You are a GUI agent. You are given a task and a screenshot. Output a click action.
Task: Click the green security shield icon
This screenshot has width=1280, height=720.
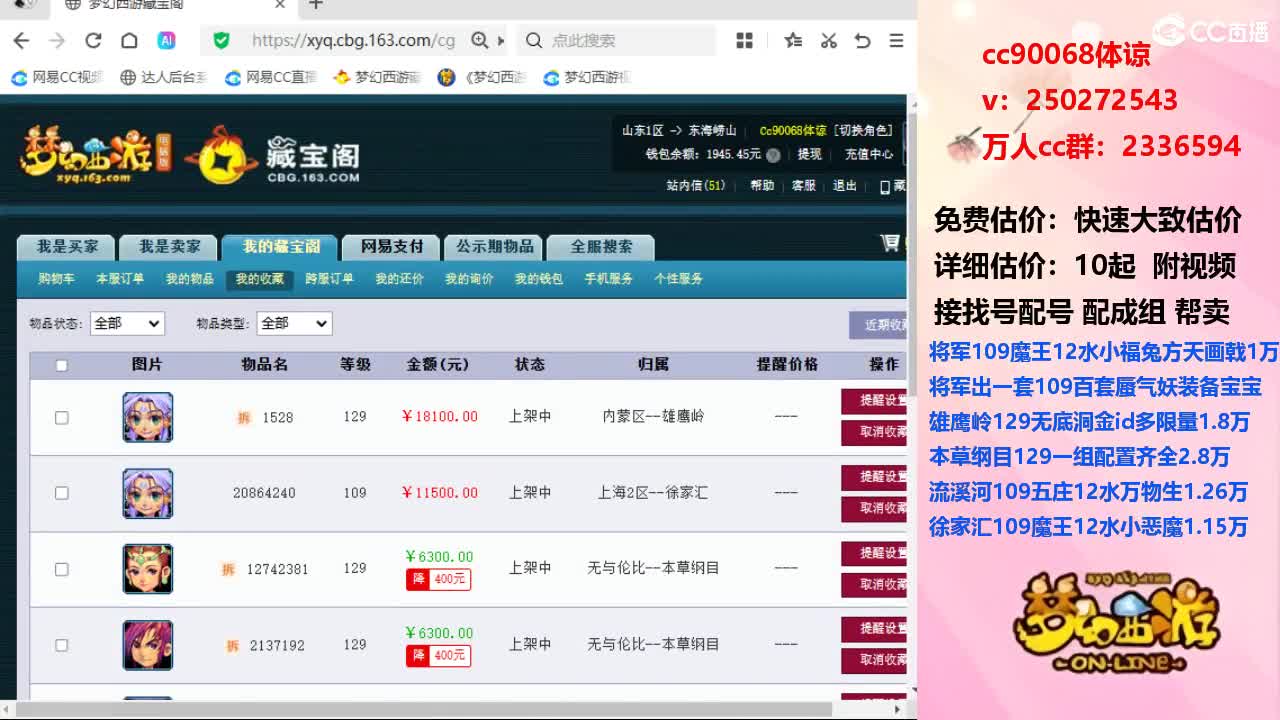click(222, 40)
